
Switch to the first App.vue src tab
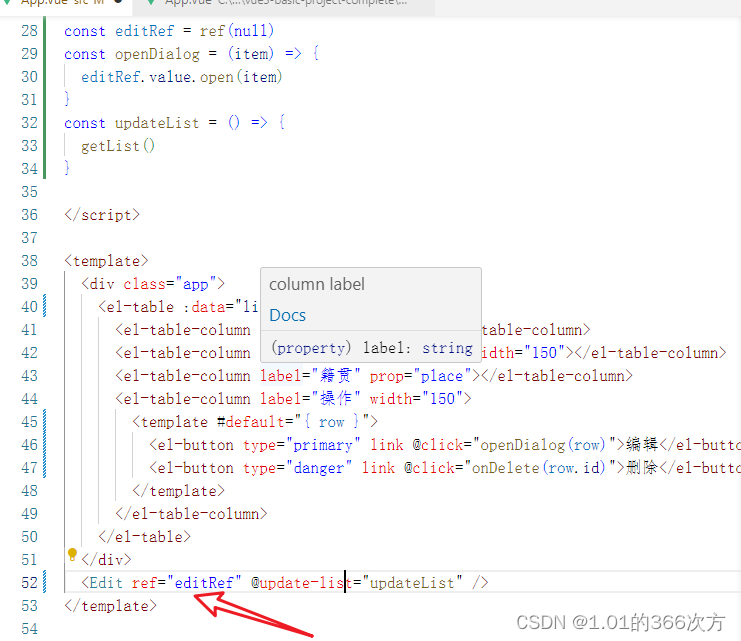pyautogui.click(x=61, y=2)
